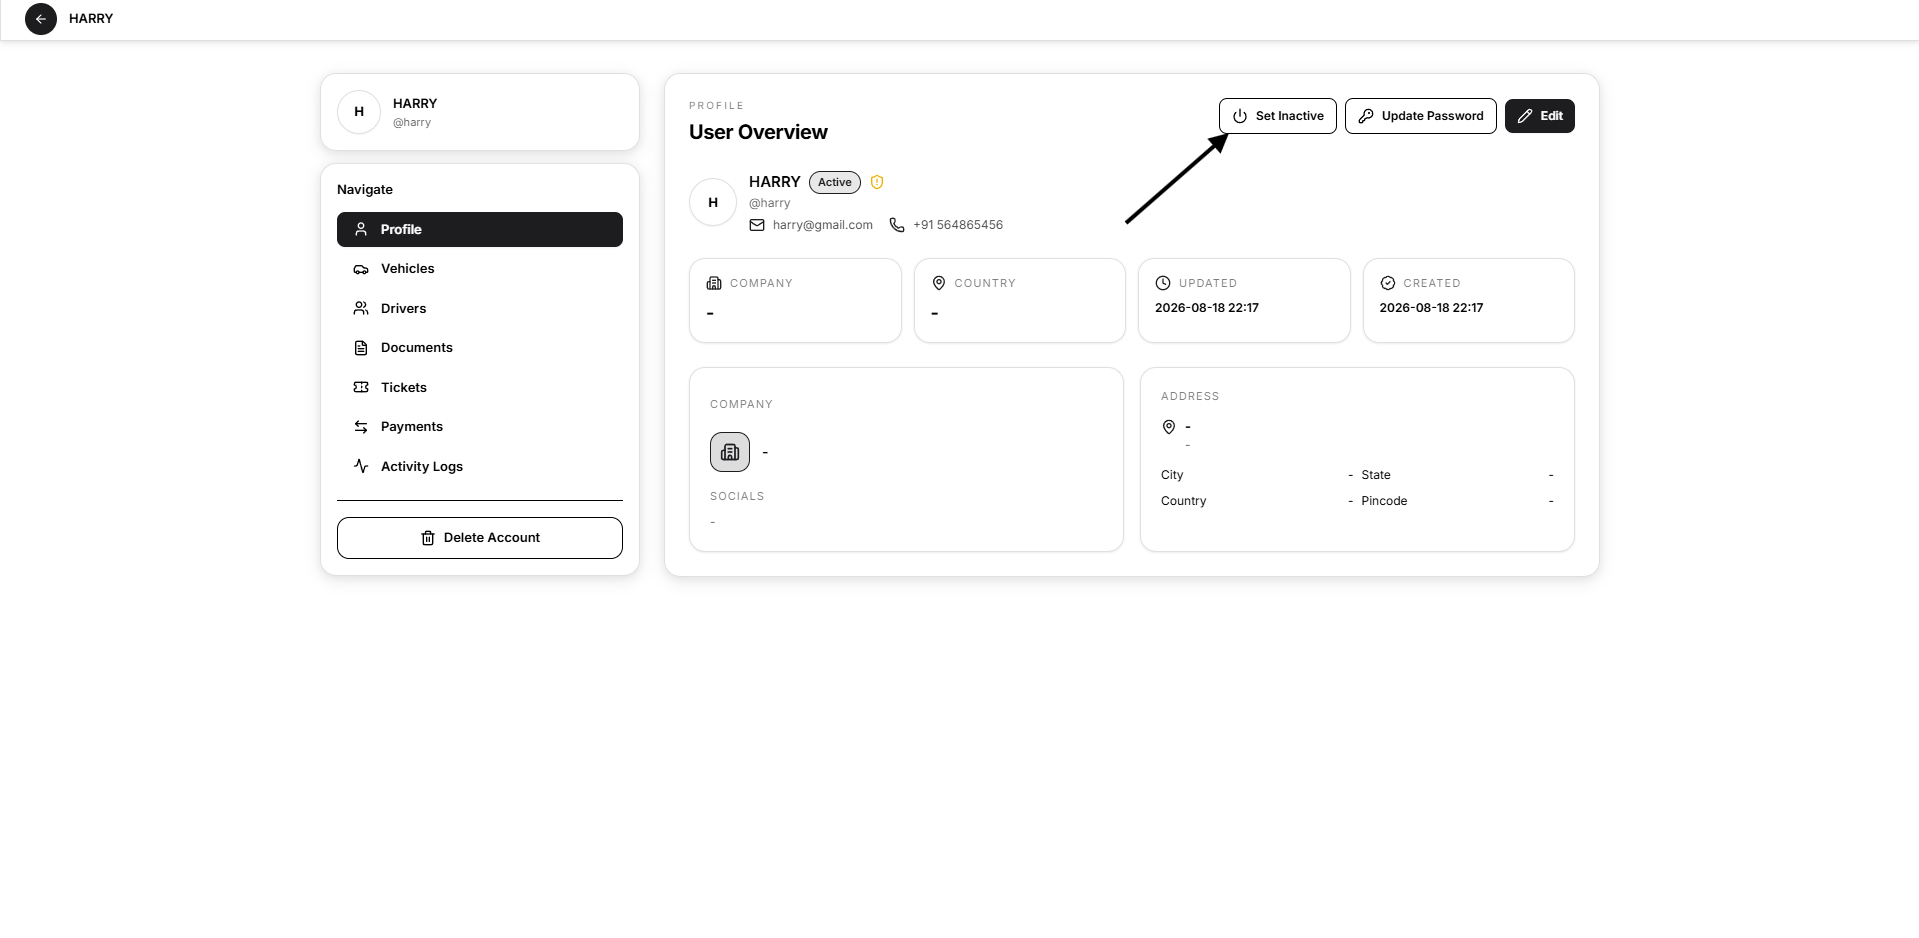
Task: Click the Active status badge
Action: point(835,182)
